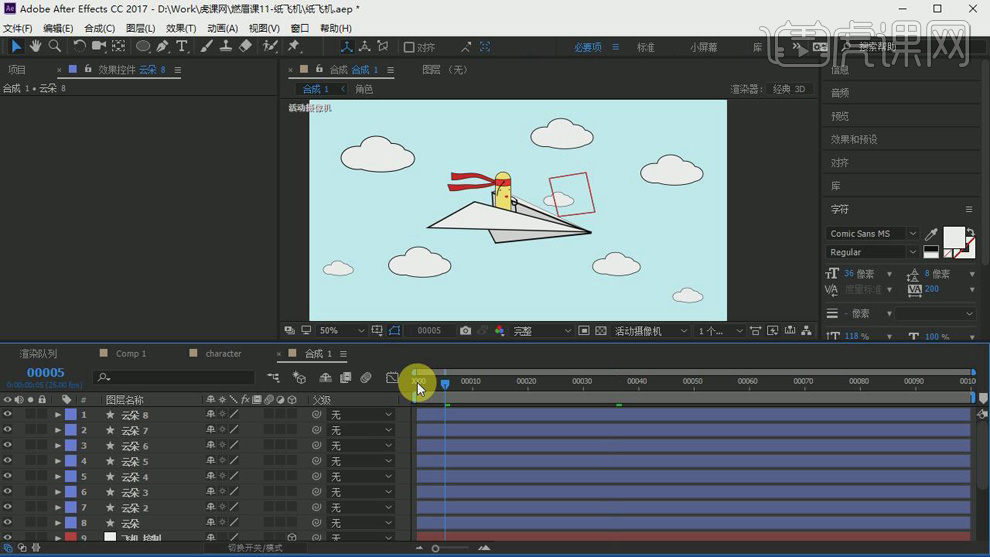This screenshot has height=557, width=990.
Task: Hide the 云朵 6 layer
Action: point(8,445)
